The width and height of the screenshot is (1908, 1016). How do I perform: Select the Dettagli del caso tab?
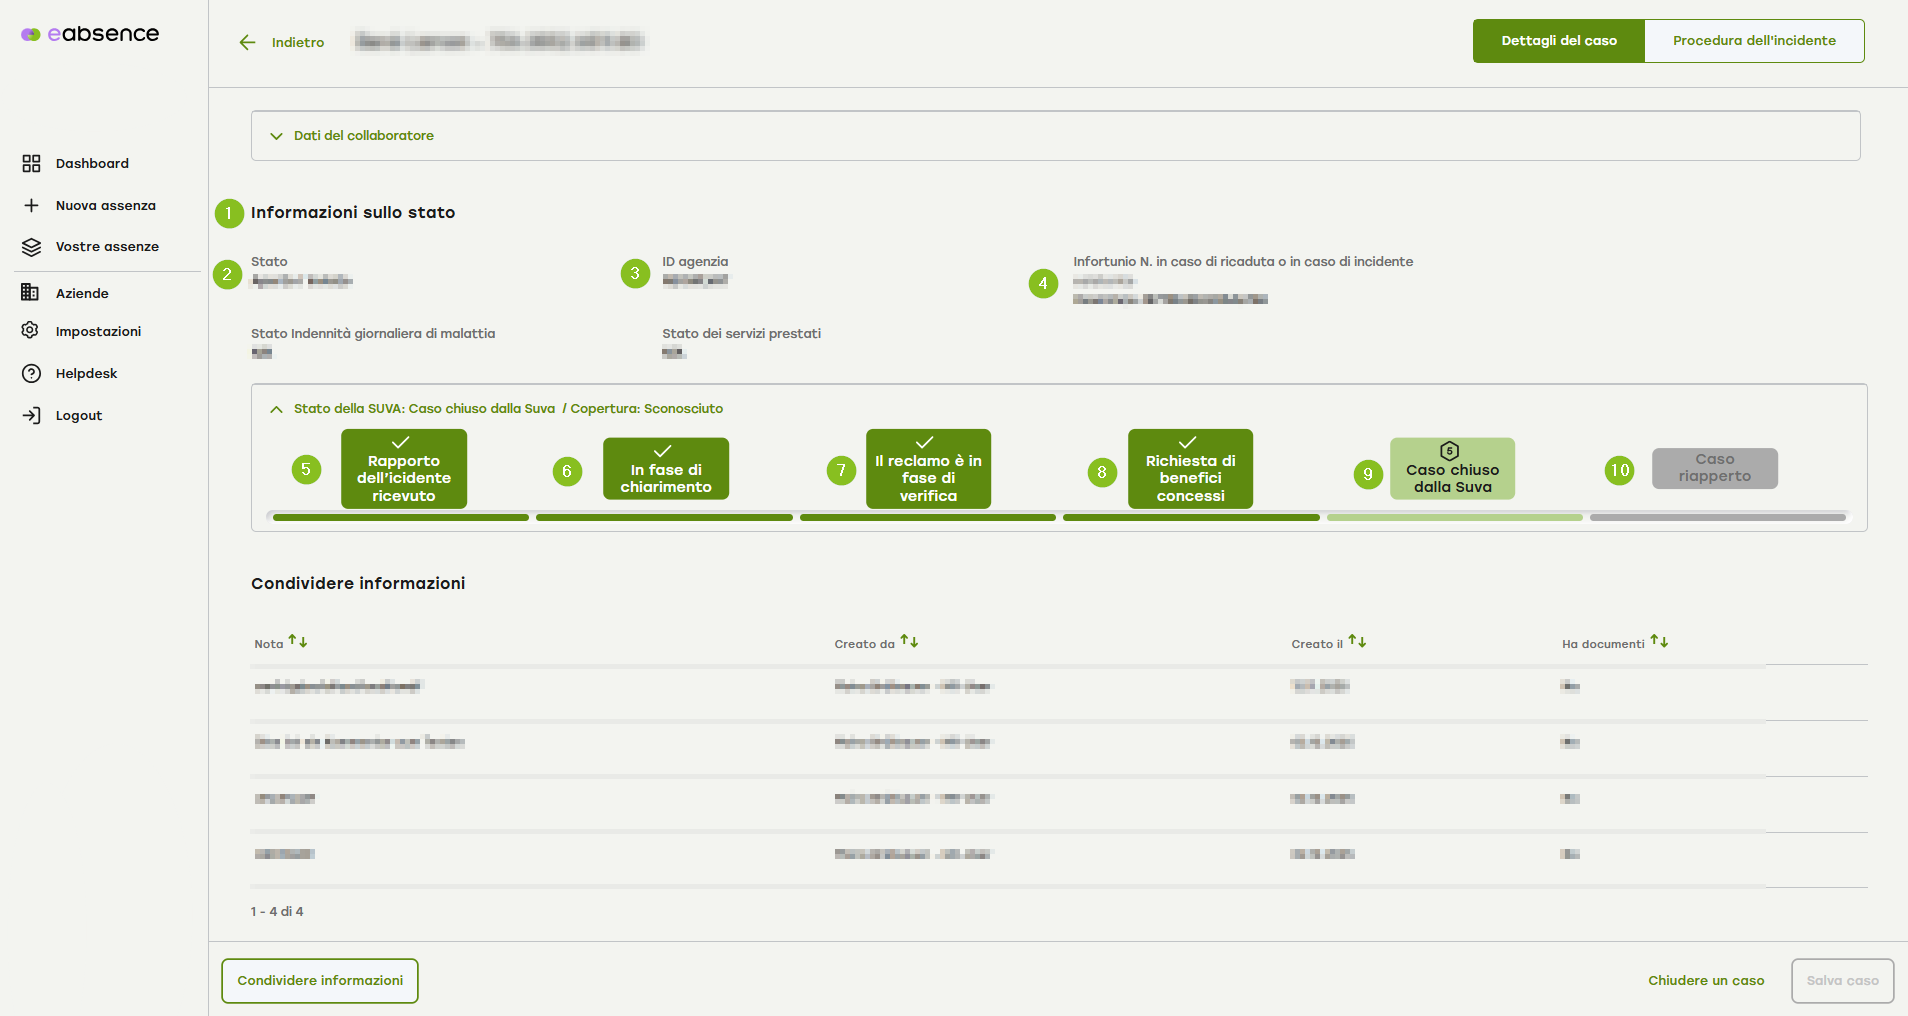[x=1558, y=41]
